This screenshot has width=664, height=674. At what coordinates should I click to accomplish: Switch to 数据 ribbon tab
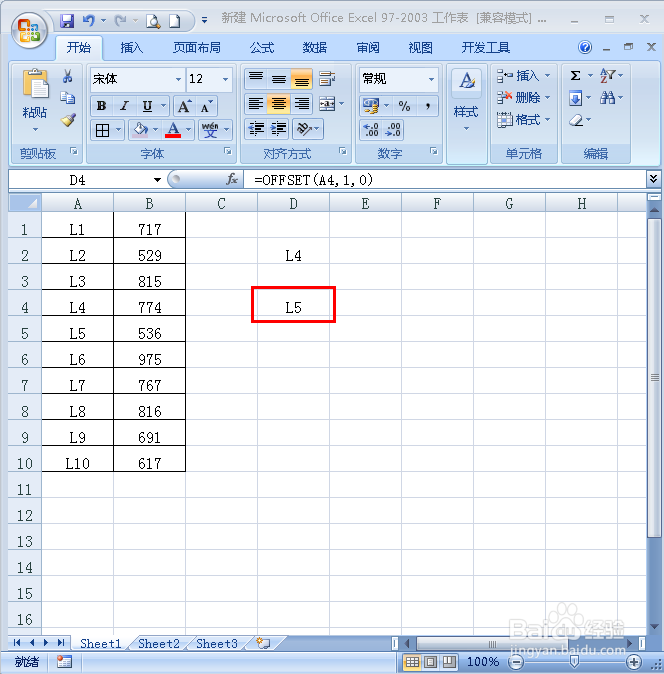click(314, 47)
